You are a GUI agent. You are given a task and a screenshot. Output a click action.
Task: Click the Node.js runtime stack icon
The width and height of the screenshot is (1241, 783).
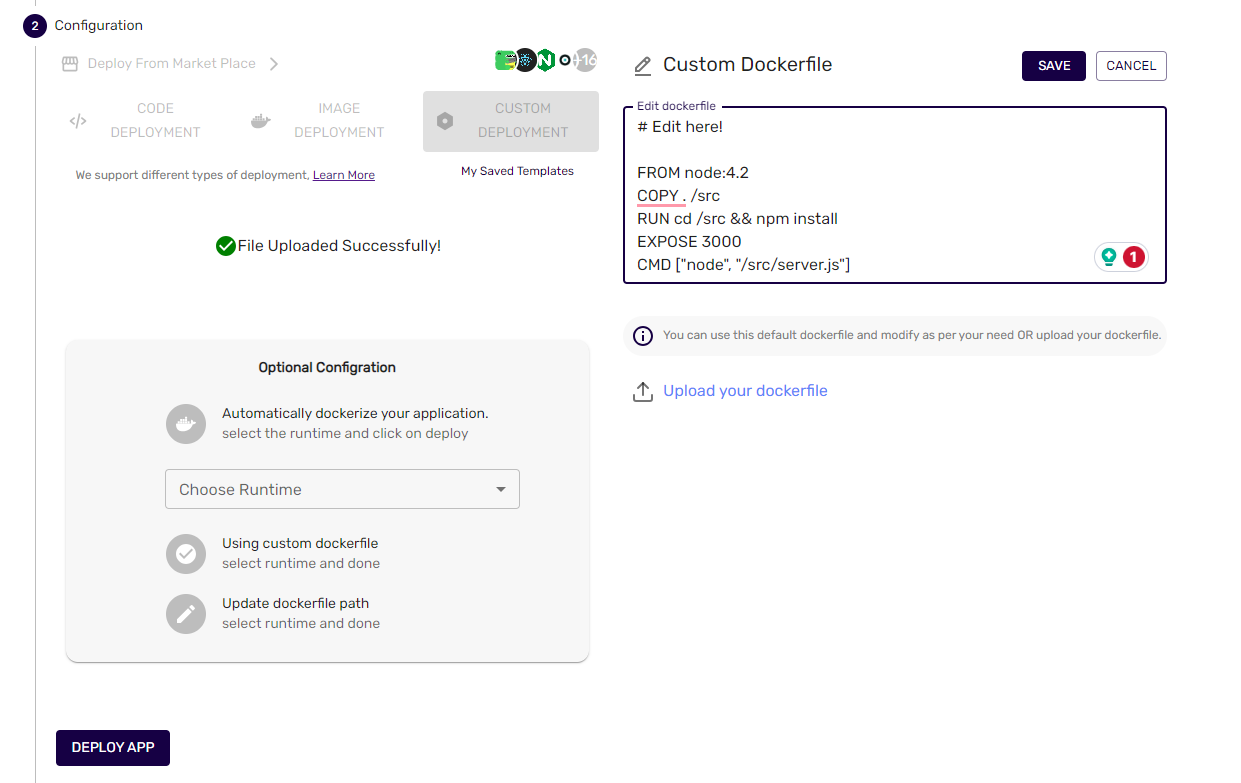pyautogui.click(x=545, y=60)
